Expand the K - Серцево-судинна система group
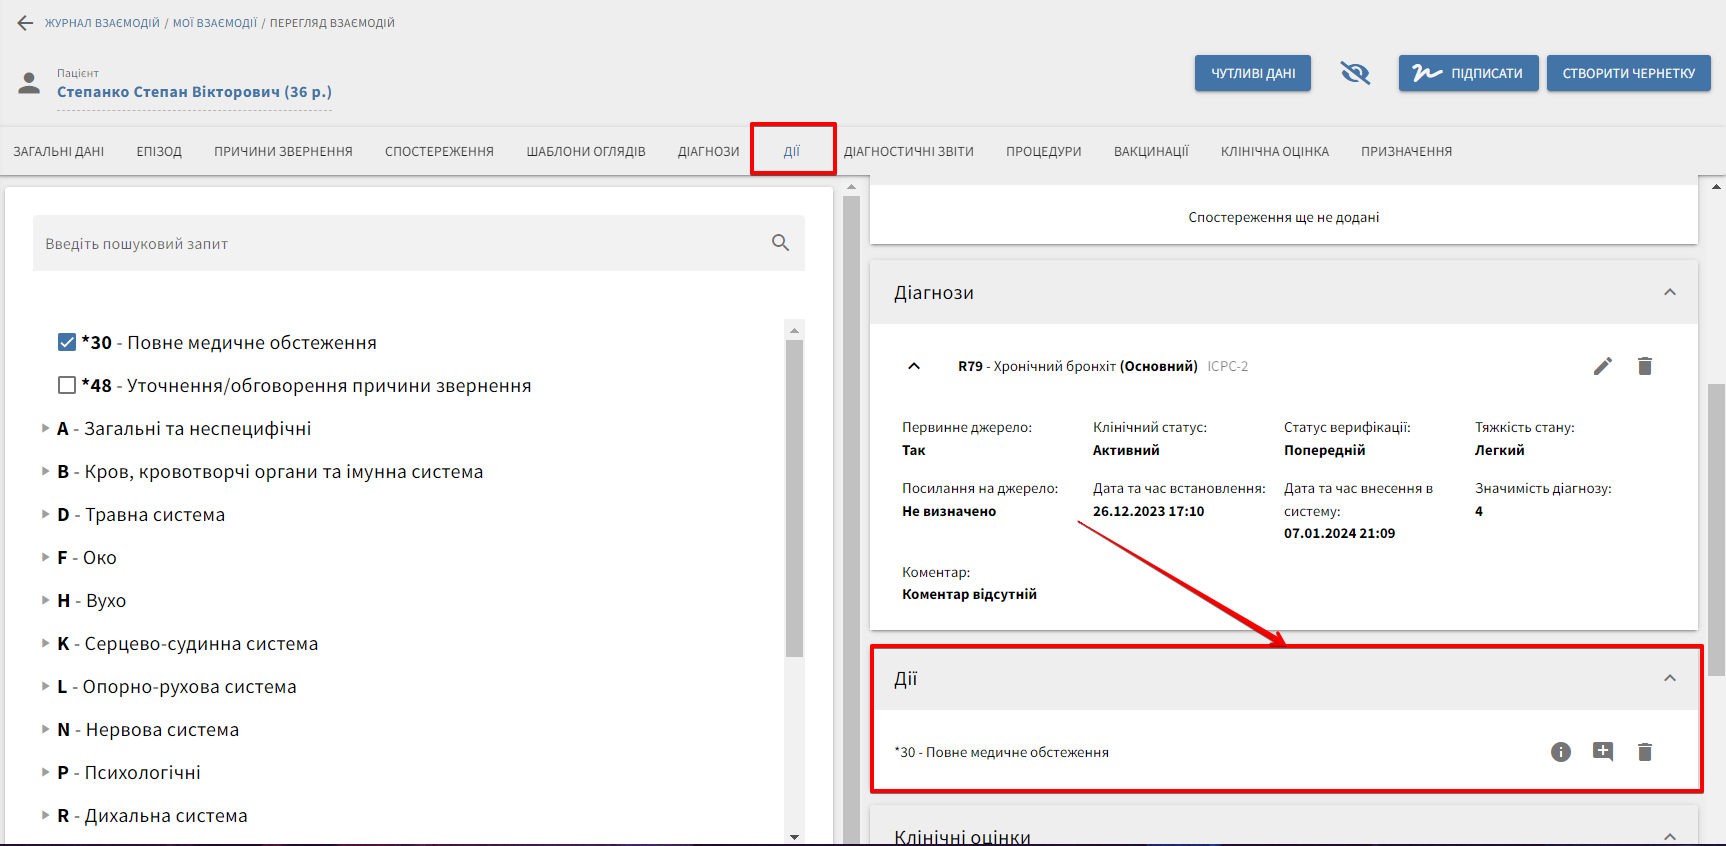 pyautogui.click(x=45, y=643)
